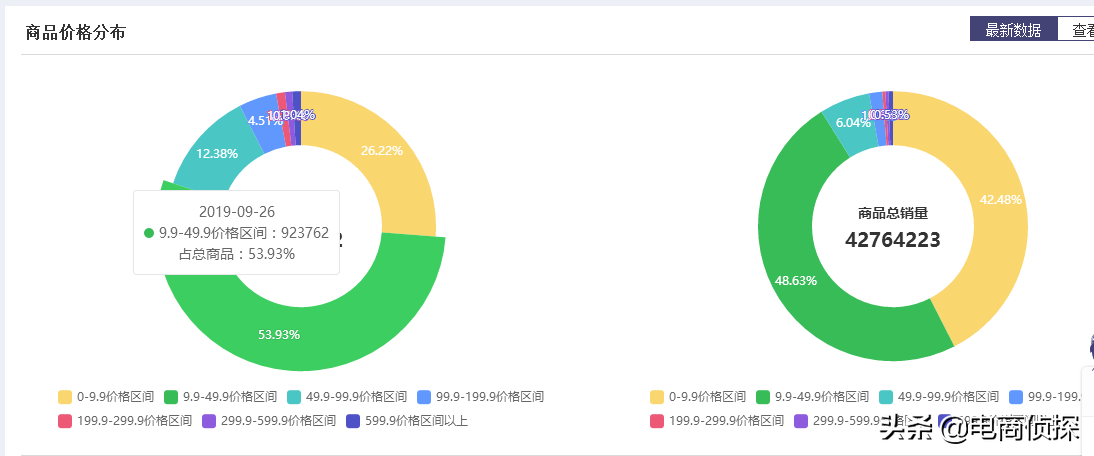Toggle 0-9.9价格区间 legend in left chart
Screen dimensions: 1094x456
tap(106, 397)
